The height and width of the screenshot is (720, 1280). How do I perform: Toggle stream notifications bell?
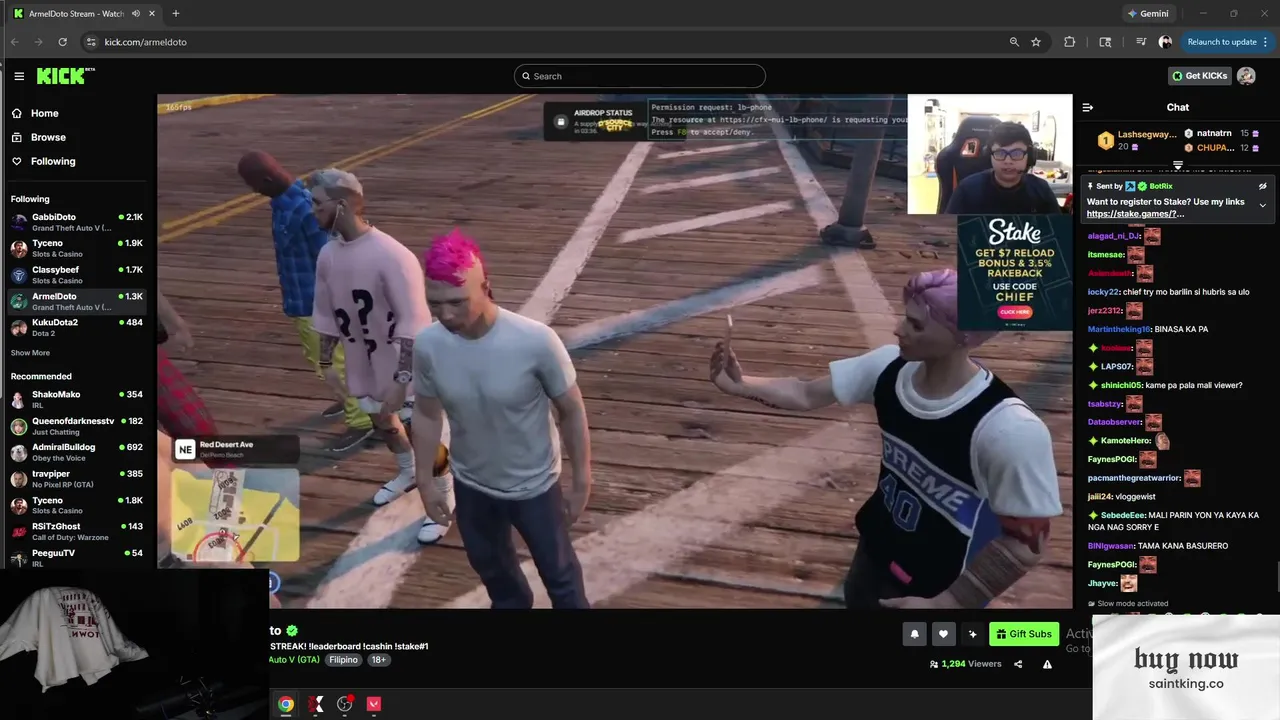[x=914, y=634]
